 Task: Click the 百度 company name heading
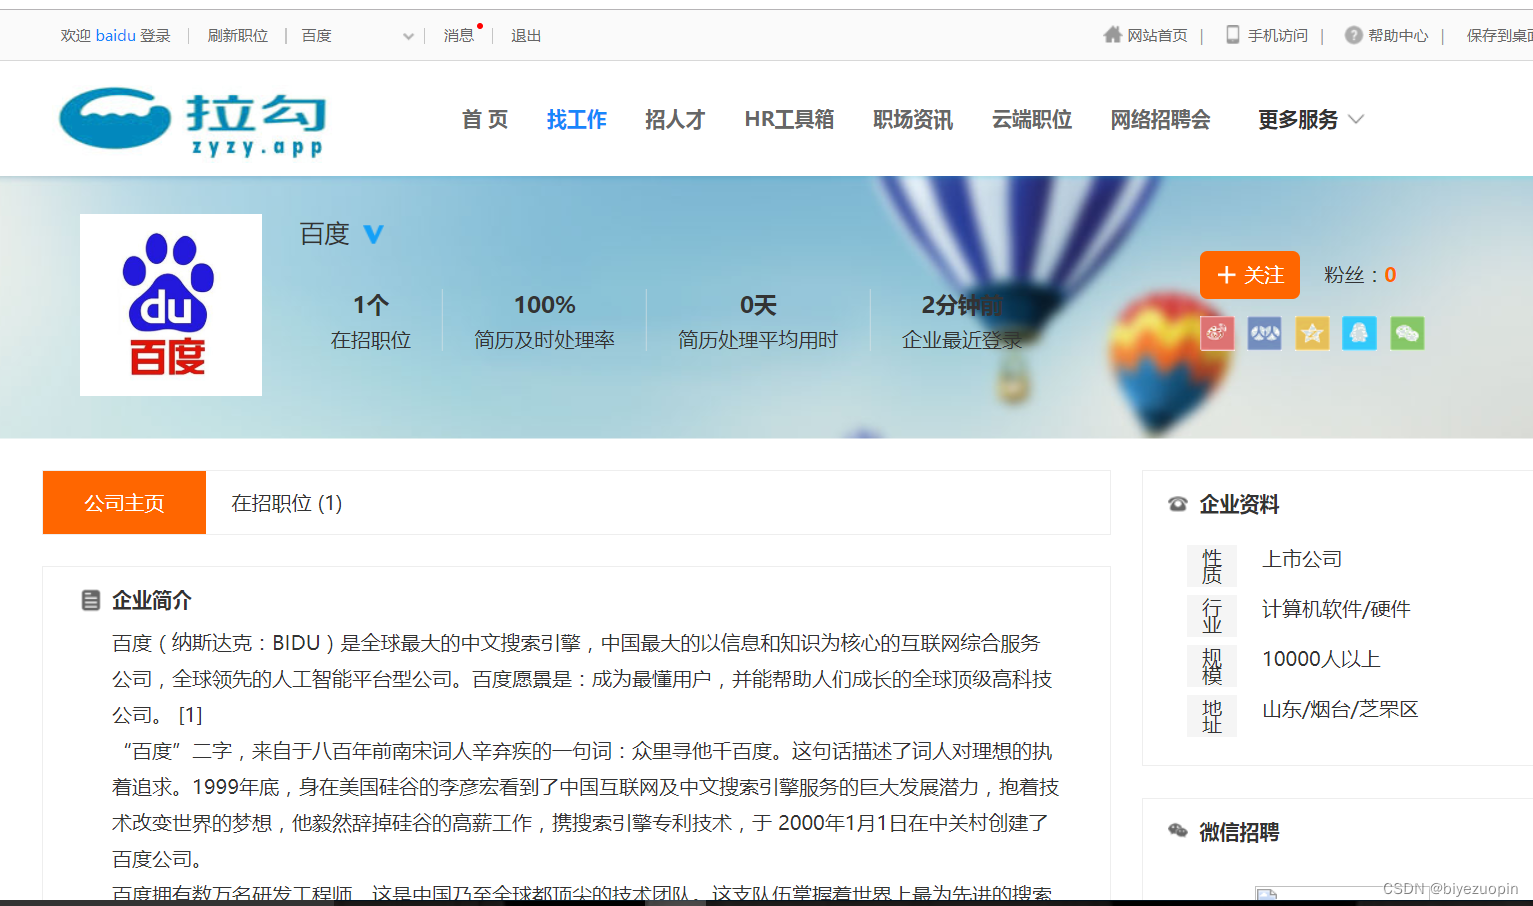[325, 234]
